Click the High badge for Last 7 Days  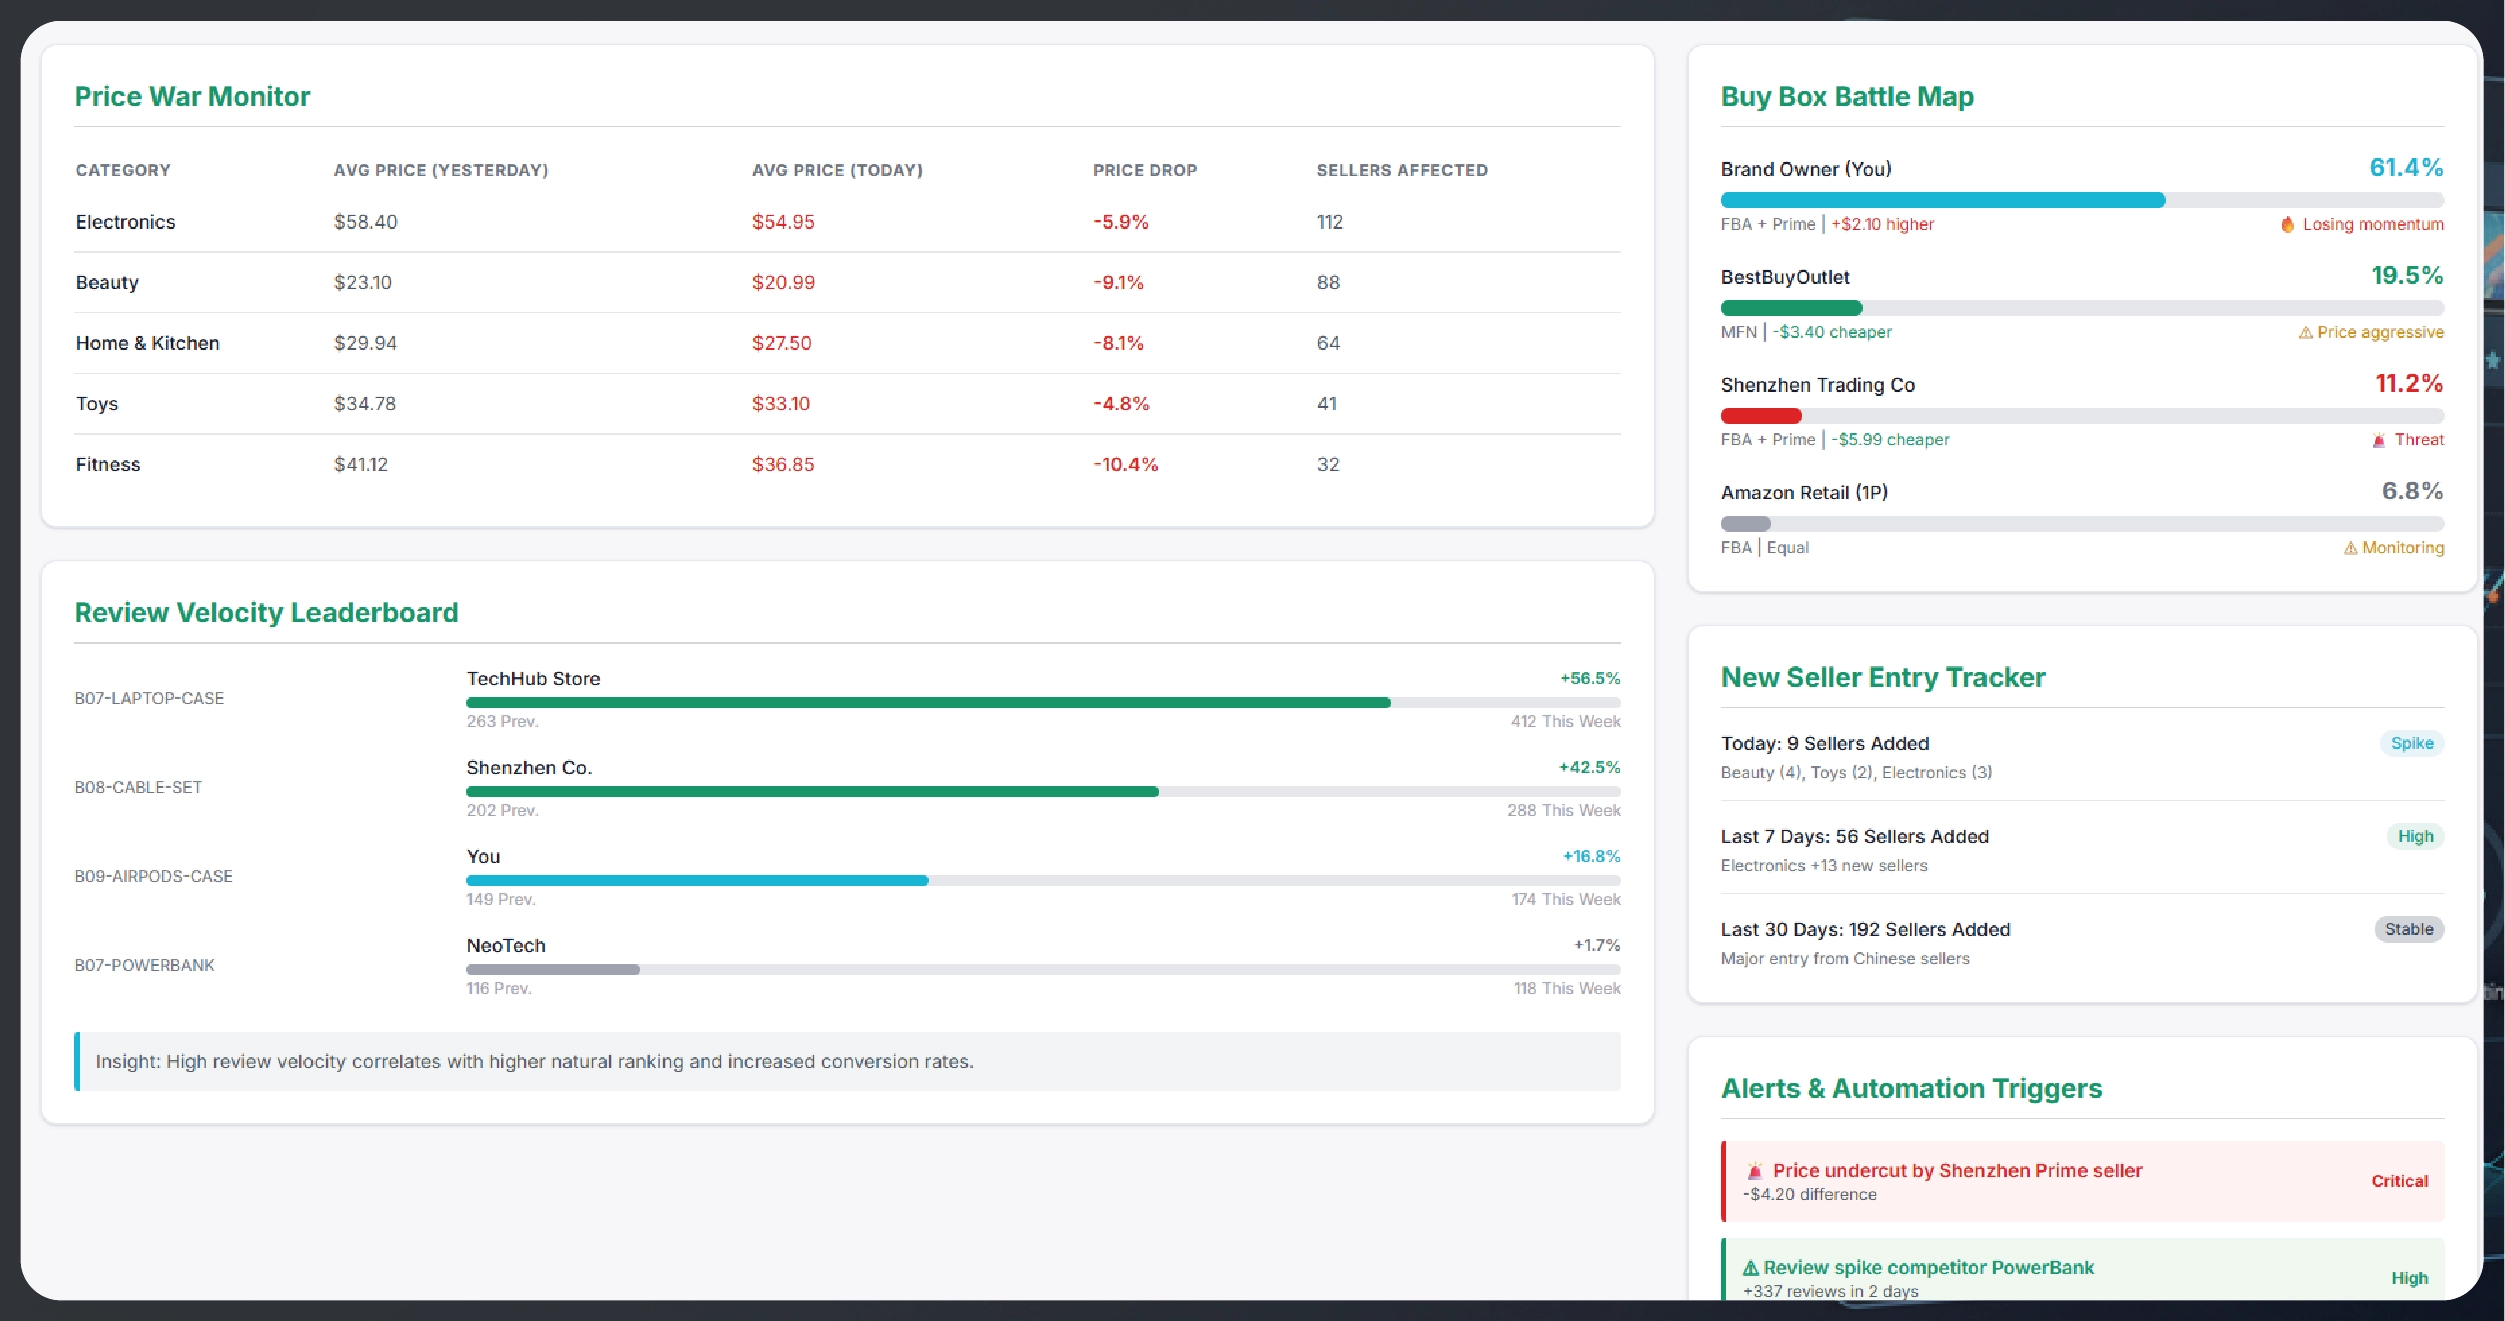[2414, 836]
